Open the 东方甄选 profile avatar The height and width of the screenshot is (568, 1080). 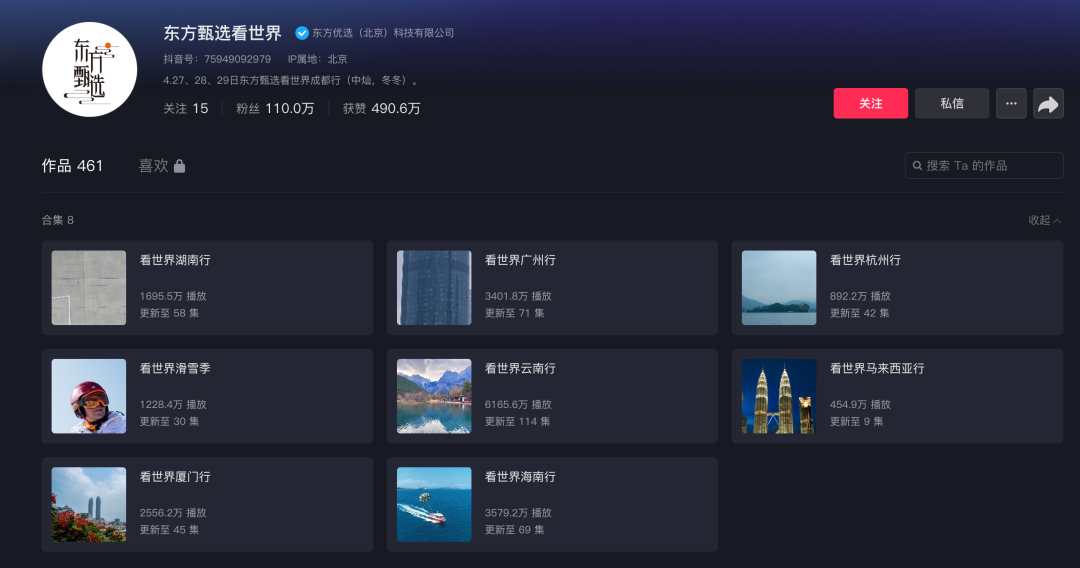pos(90,70)
